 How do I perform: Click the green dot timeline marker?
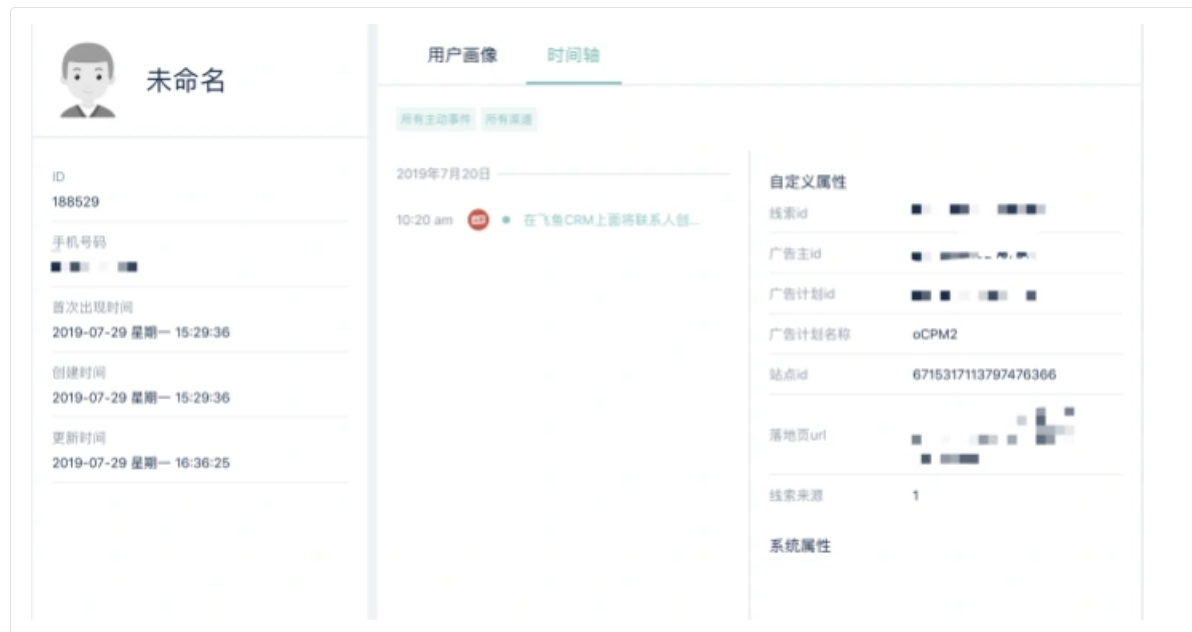506,220
